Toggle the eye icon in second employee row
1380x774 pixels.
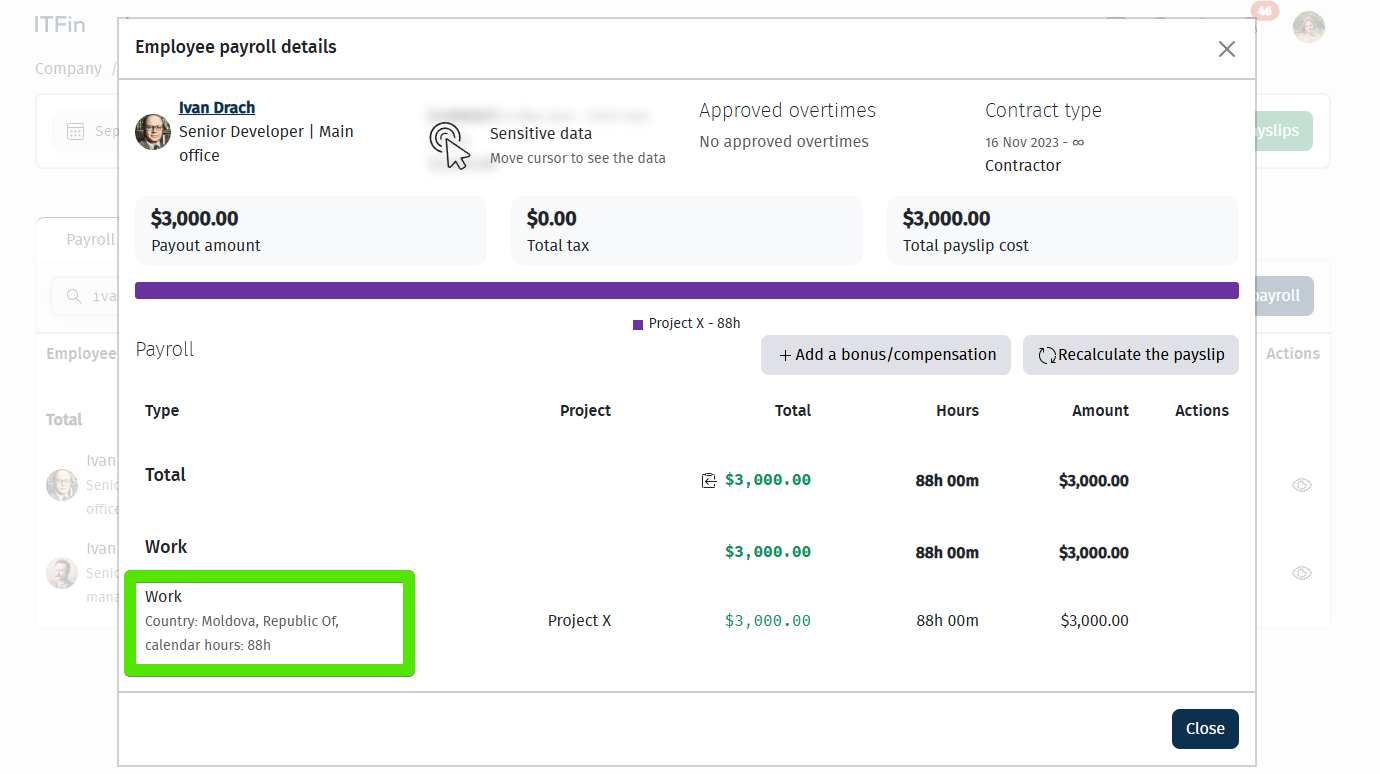[x=1301, y=573]
